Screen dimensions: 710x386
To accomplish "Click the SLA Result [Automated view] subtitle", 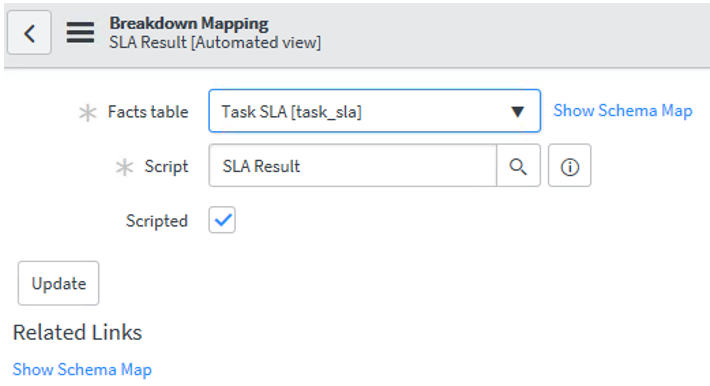I will [215, 43].
